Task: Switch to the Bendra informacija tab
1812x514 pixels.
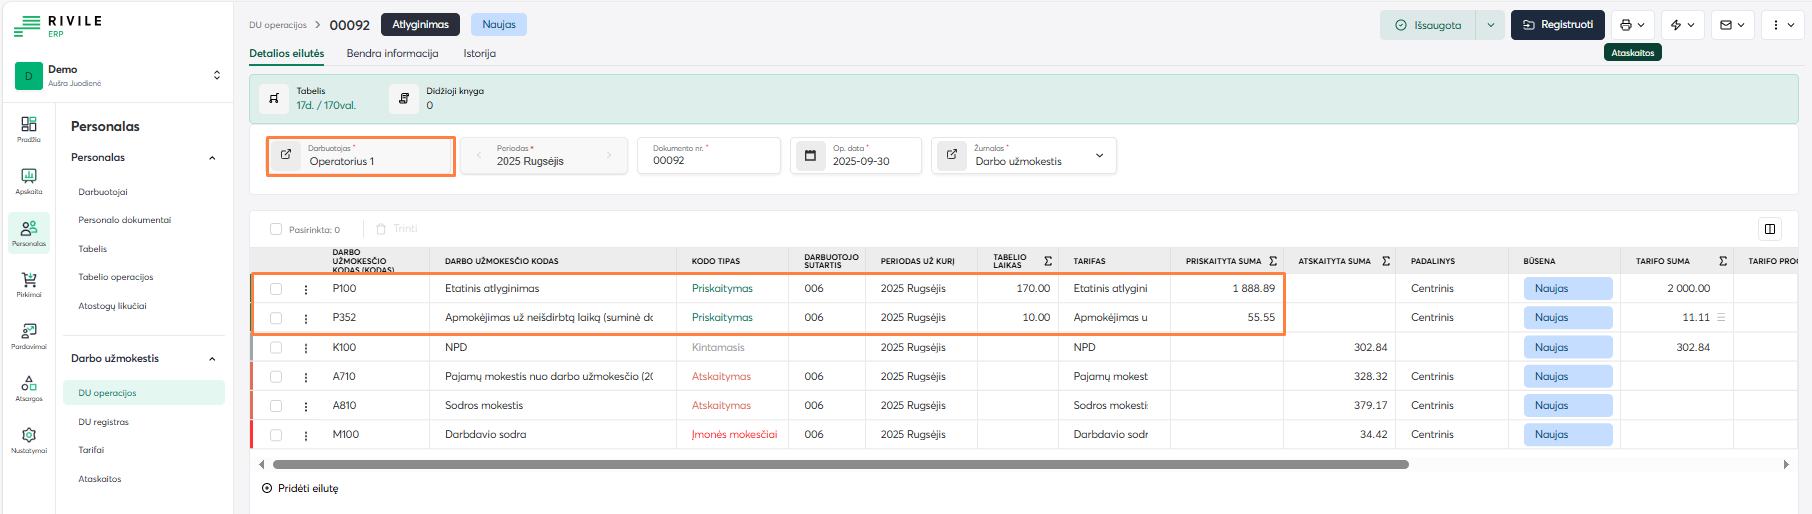Action: point(392,54)
